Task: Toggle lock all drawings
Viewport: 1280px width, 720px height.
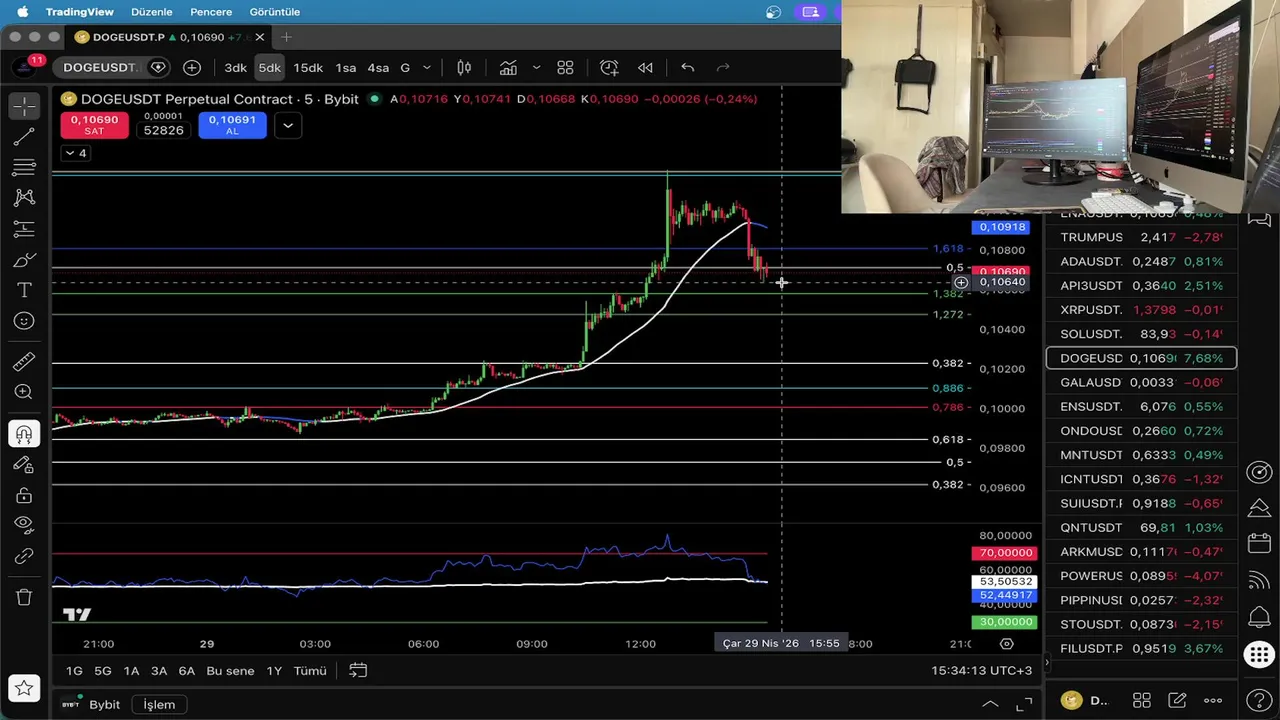Action: click(24, 496)
